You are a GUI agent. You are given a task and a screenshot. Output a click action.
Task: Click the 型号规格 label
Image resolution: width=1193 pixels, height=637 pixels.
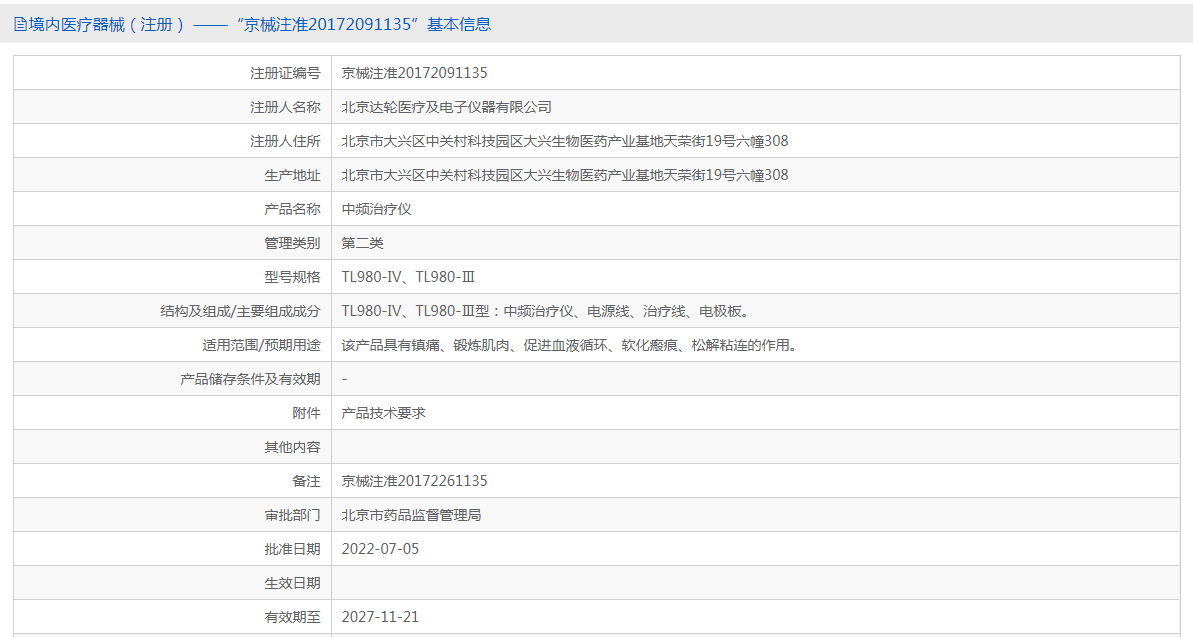pyautogui.click(x=292, y=277)
